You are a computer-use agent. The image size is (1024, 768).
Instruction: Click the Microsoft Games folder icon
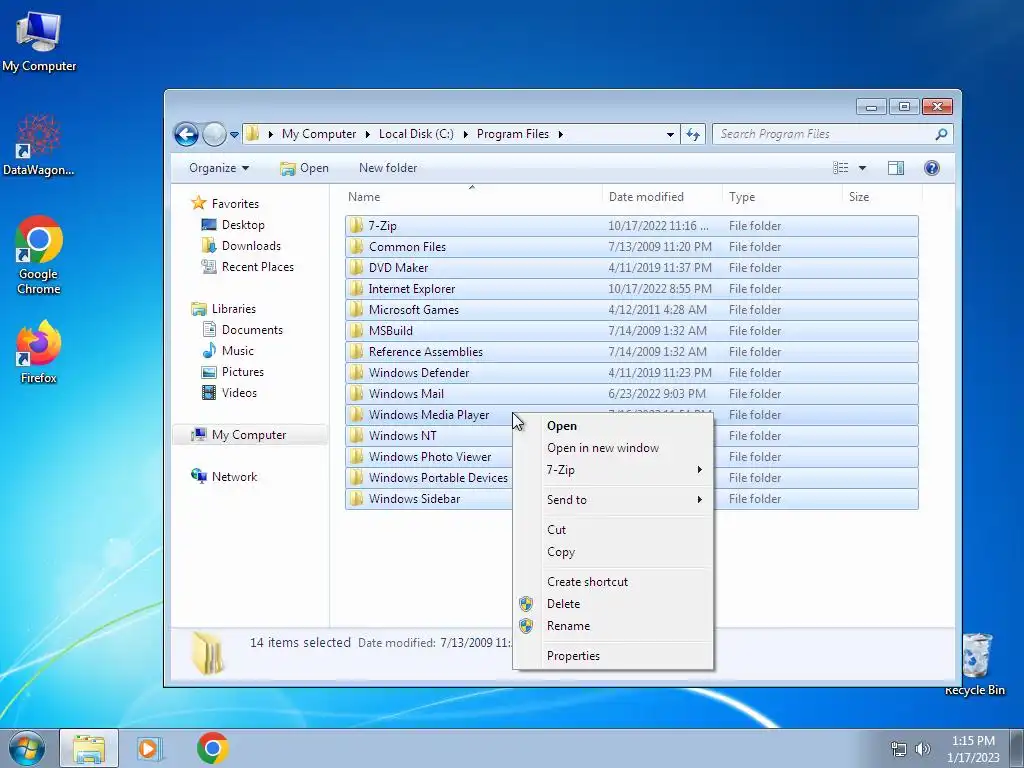coord(356,310)
